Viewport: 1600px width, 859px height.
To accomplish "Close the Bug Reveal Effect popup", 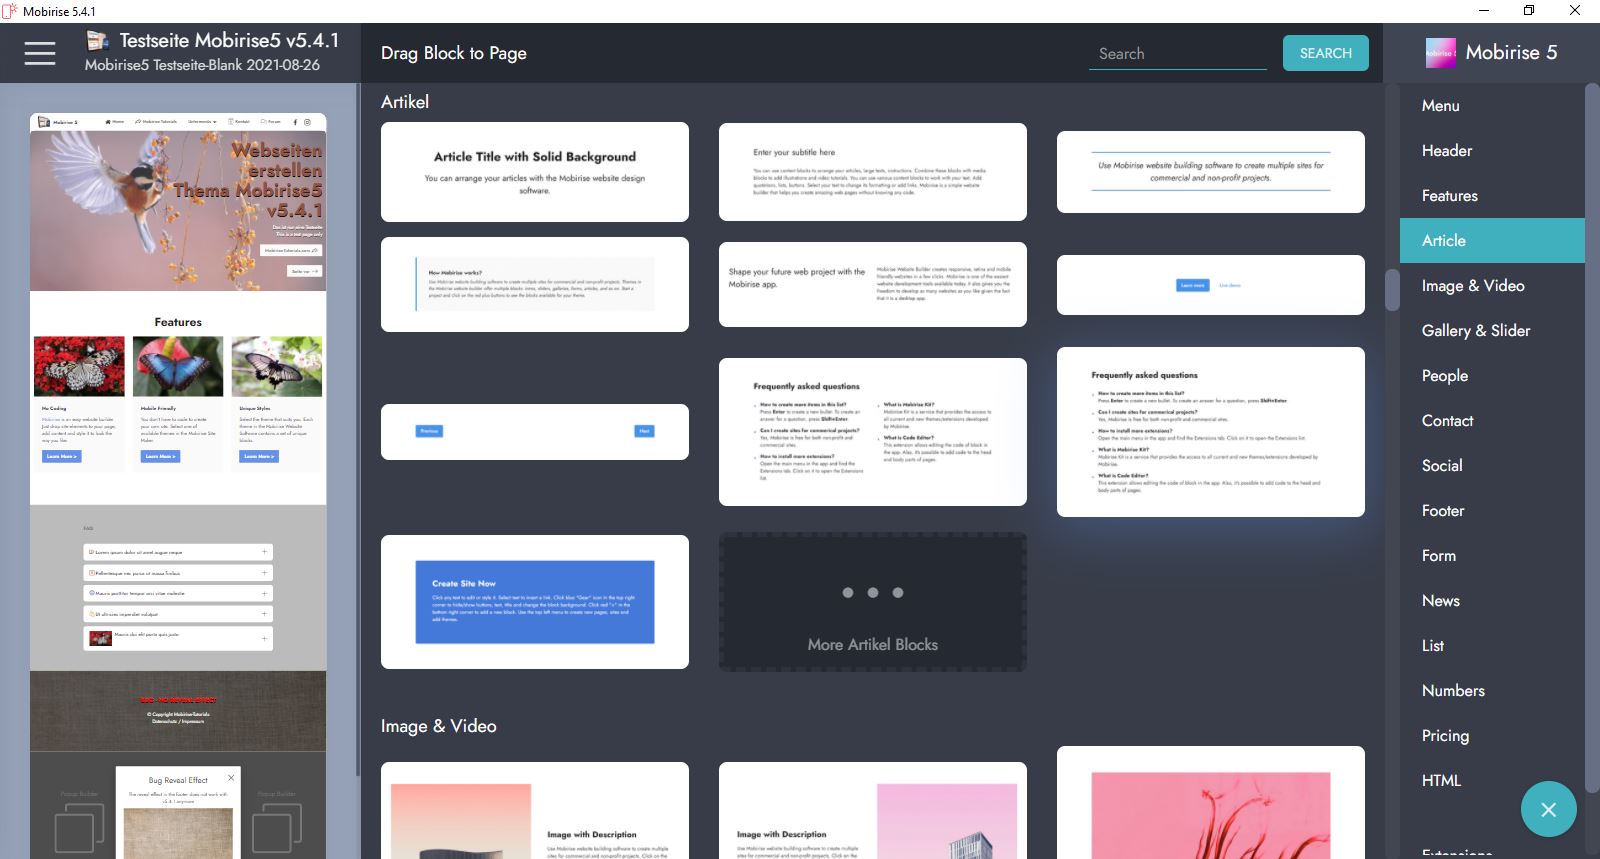I will click(x=231, y=777).
